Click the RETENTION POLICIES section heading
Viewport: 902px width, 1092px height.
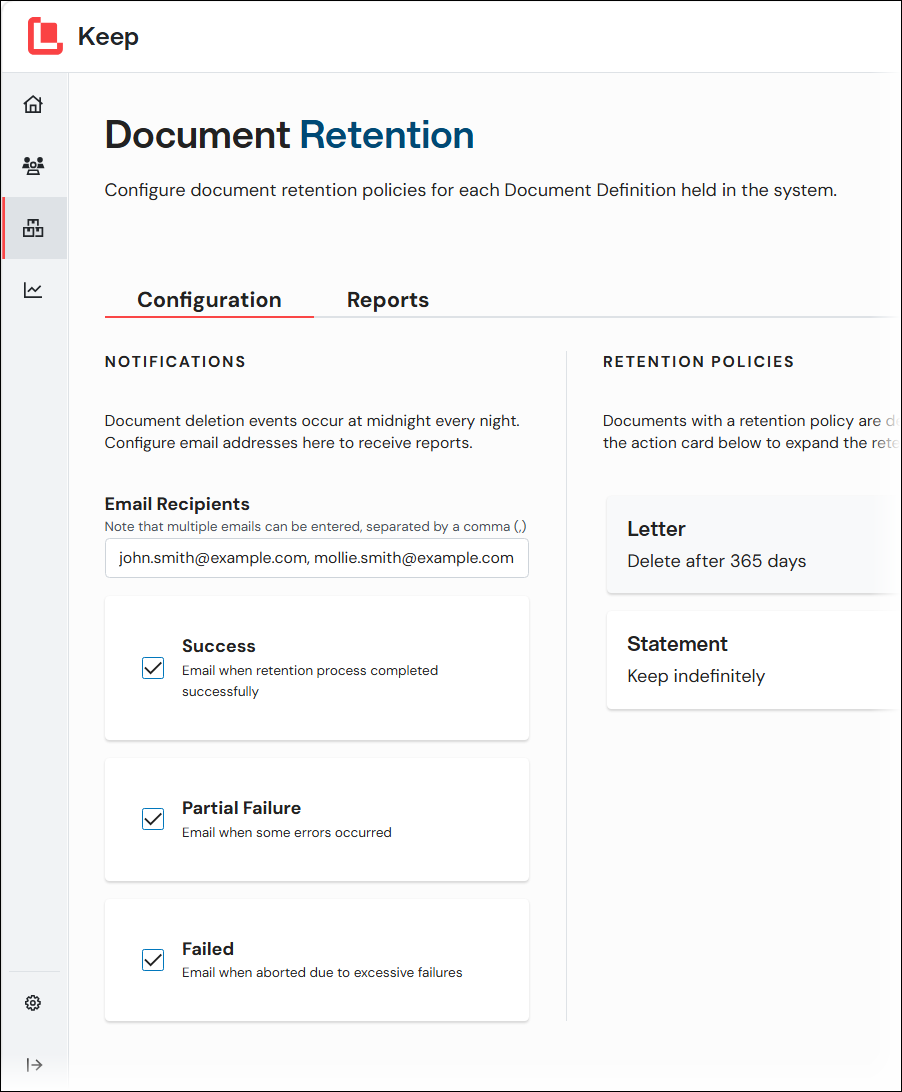[699, 361]
